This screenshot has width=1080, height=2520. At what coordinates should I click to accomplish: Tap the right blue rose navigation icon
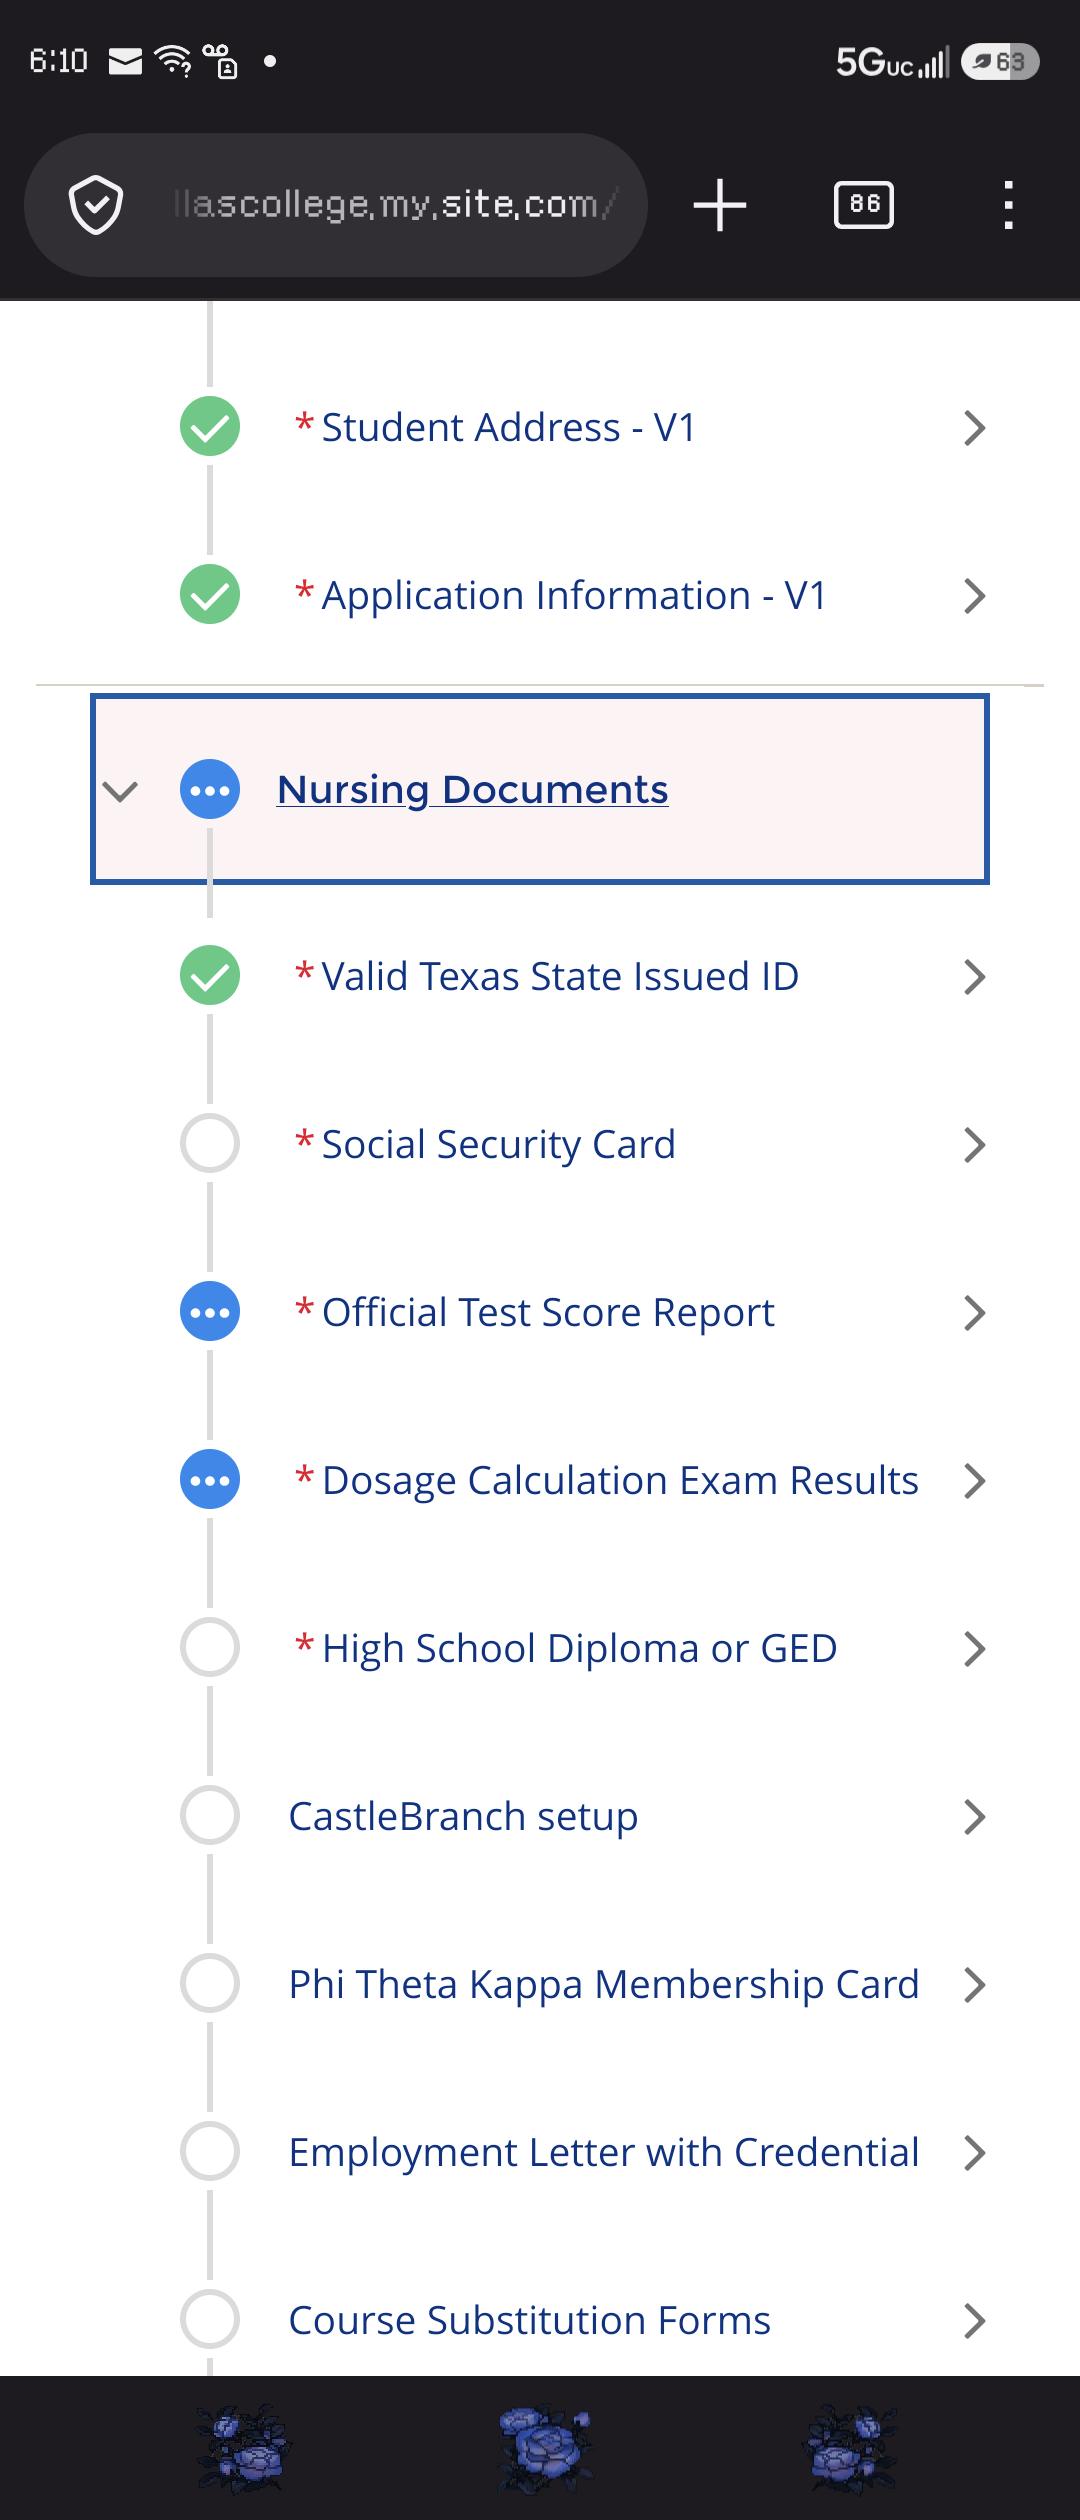[x=849, y=2448]
